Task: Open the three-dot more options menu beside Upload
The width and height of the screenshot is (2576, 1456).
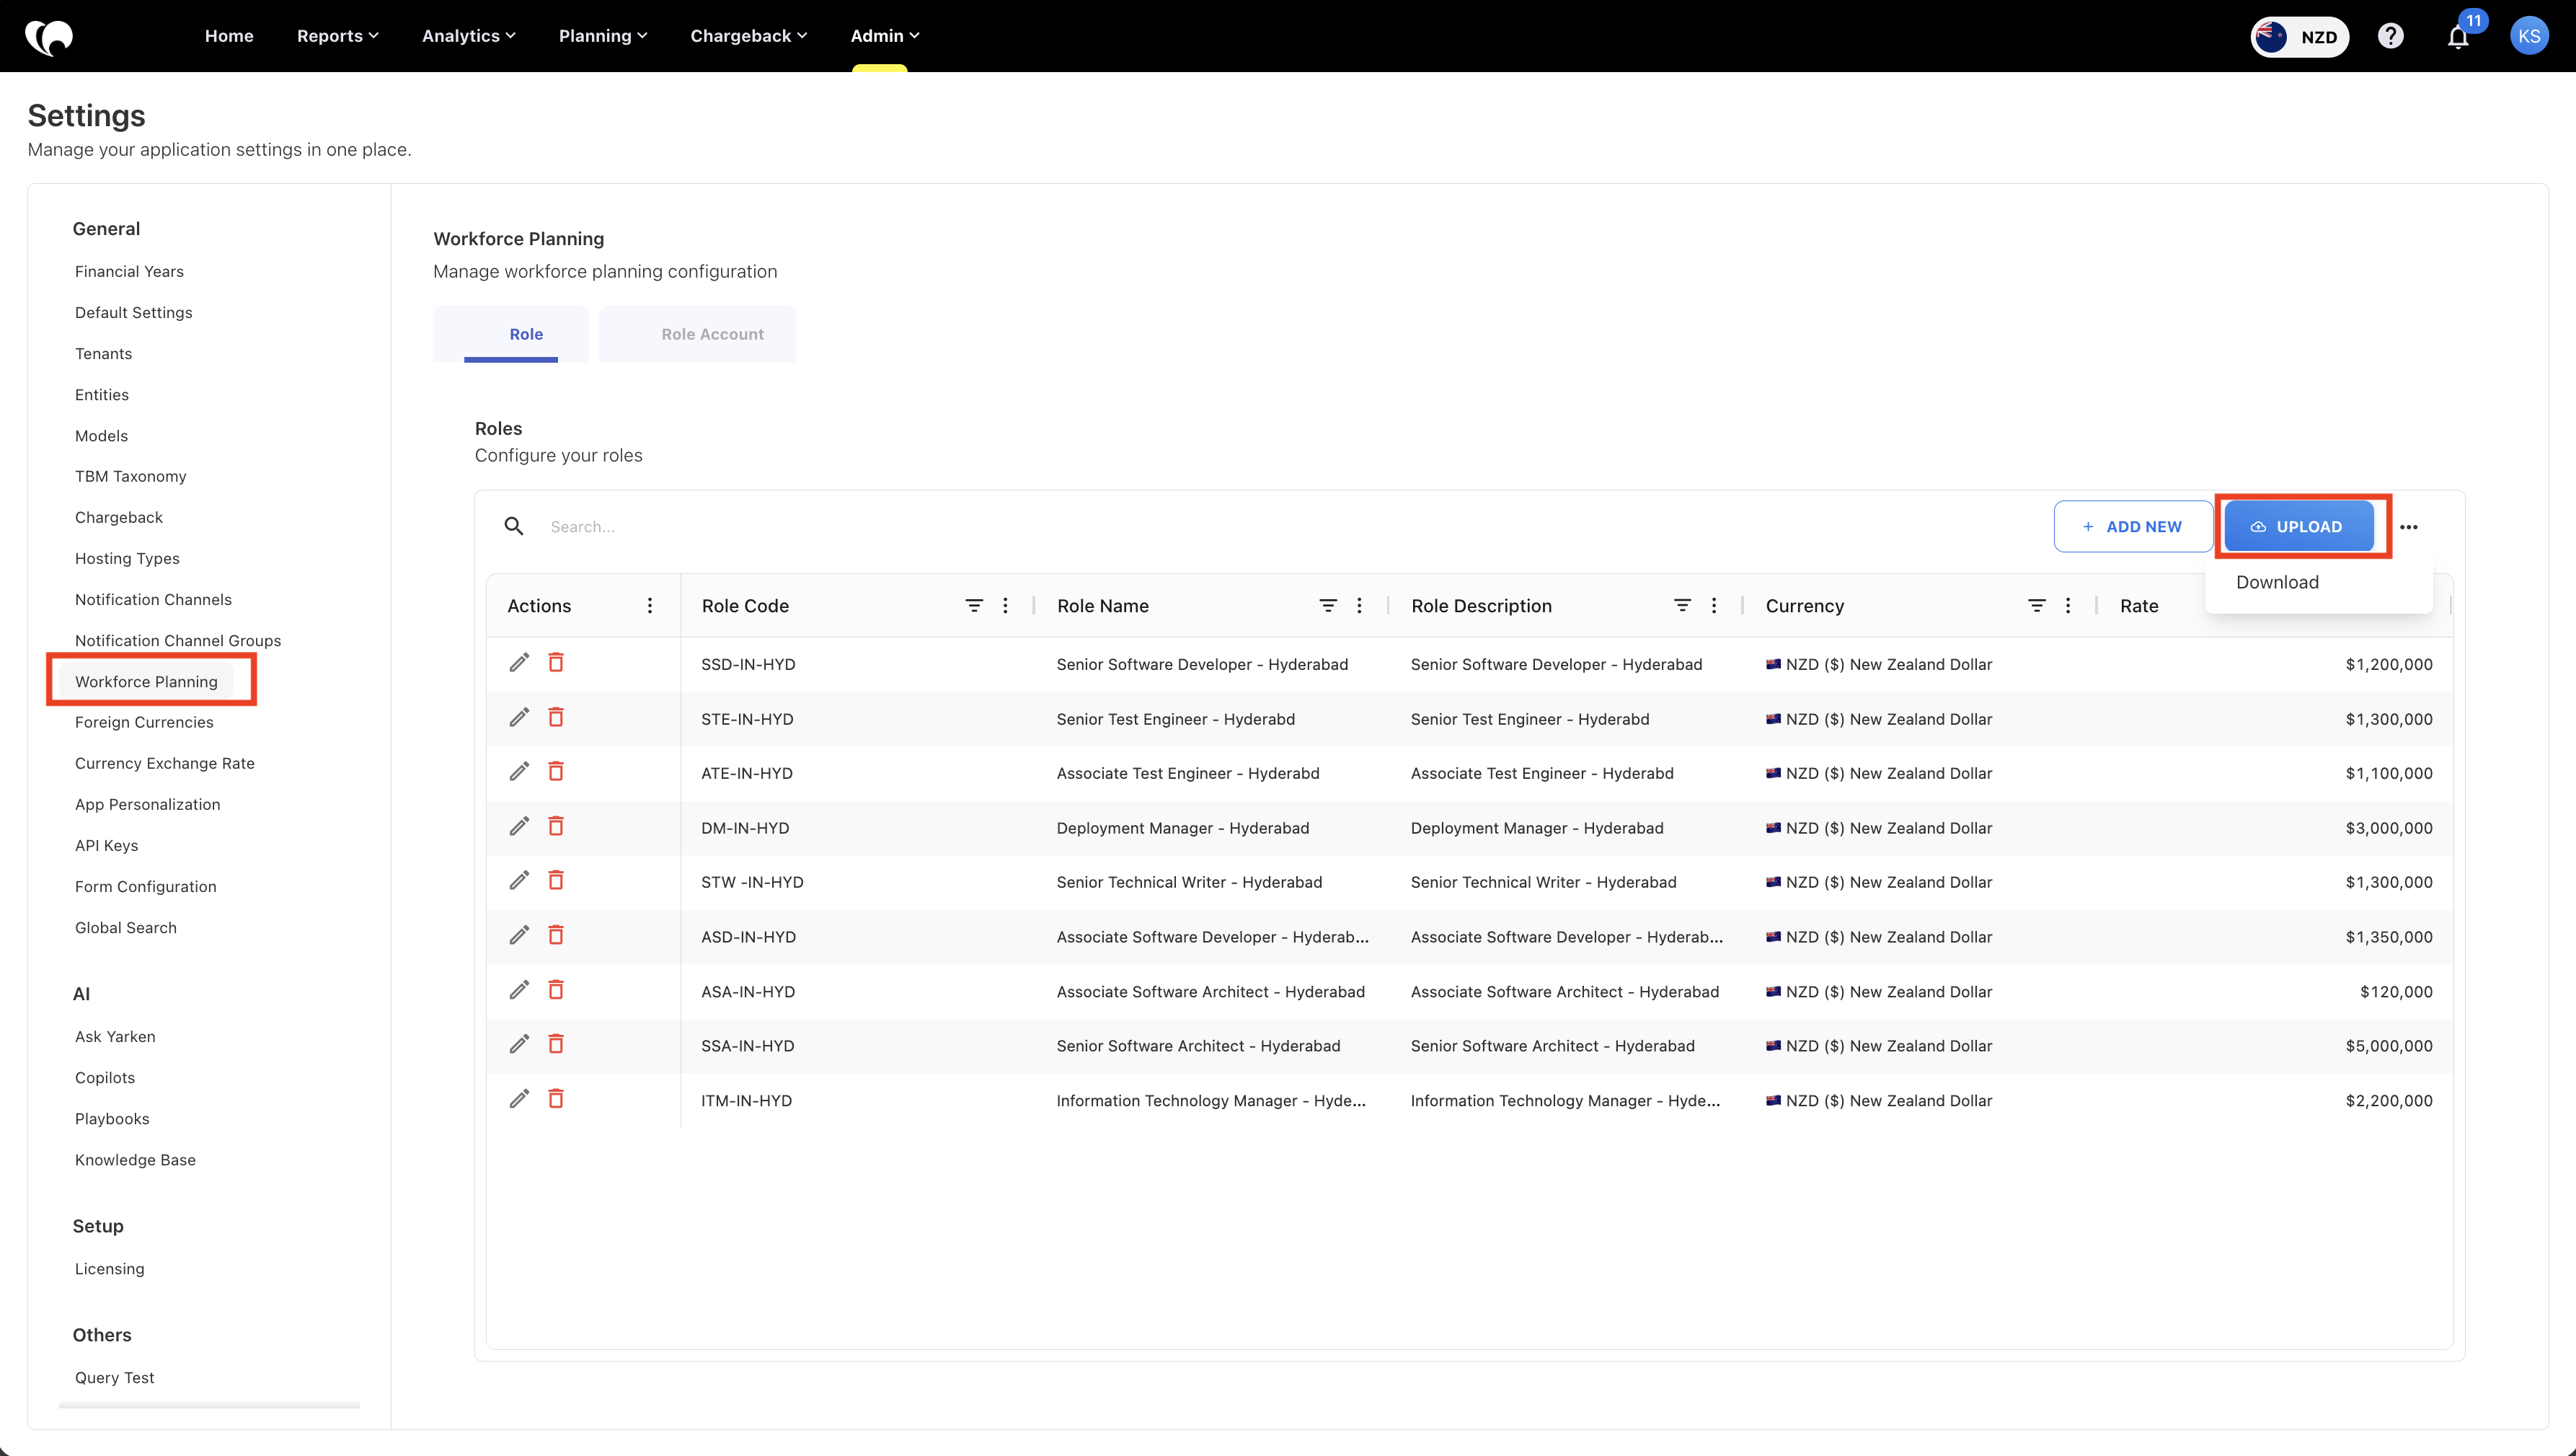Action: click(2409, 527)
